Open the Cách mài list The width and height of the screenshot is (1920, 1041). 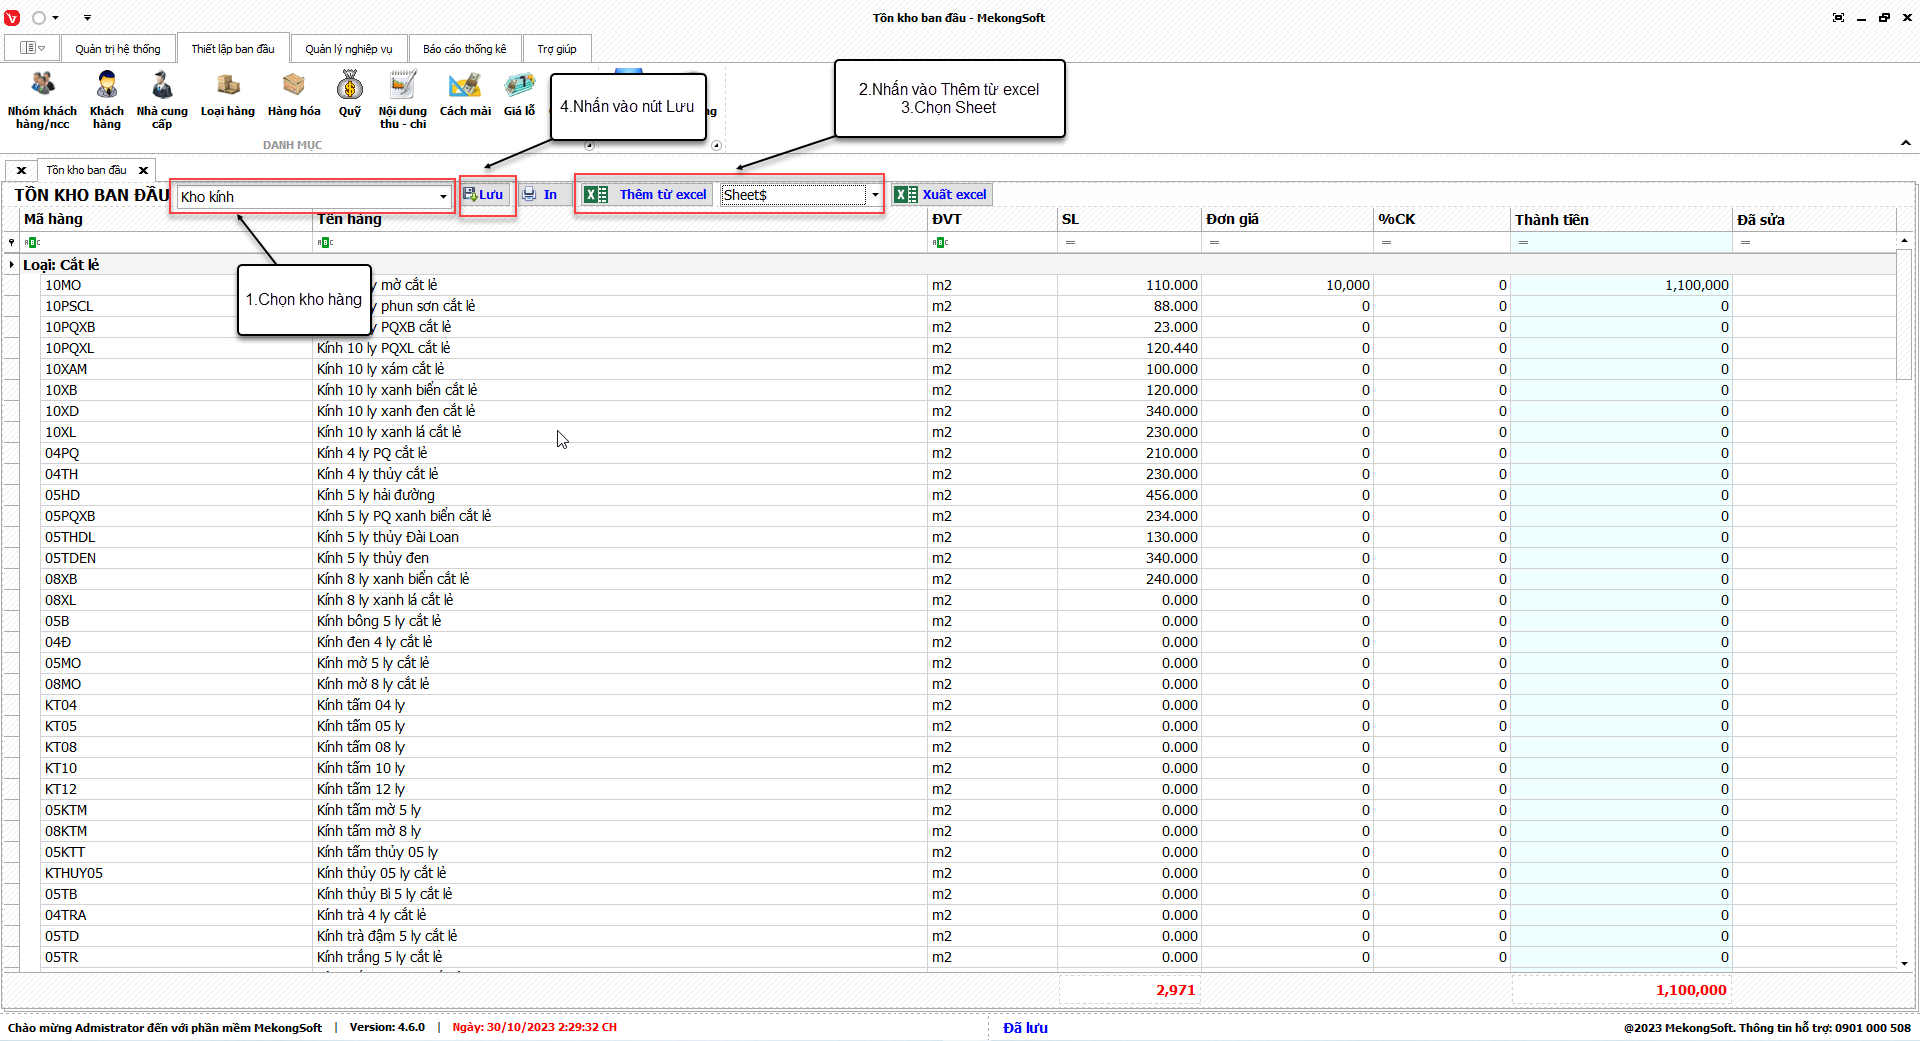[x=465, y=95]
